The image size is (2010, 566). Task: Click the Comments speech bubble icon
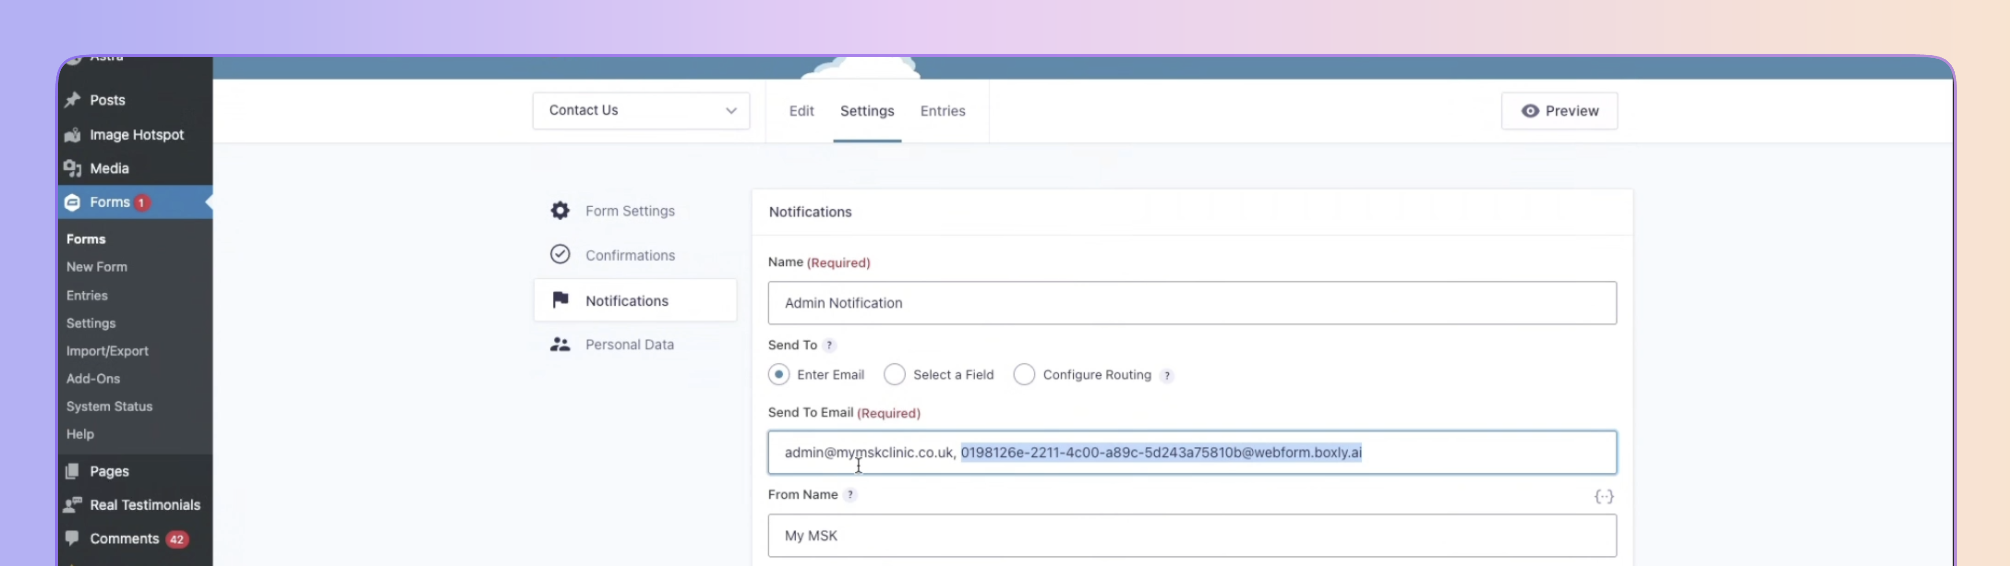coord(72,538)
